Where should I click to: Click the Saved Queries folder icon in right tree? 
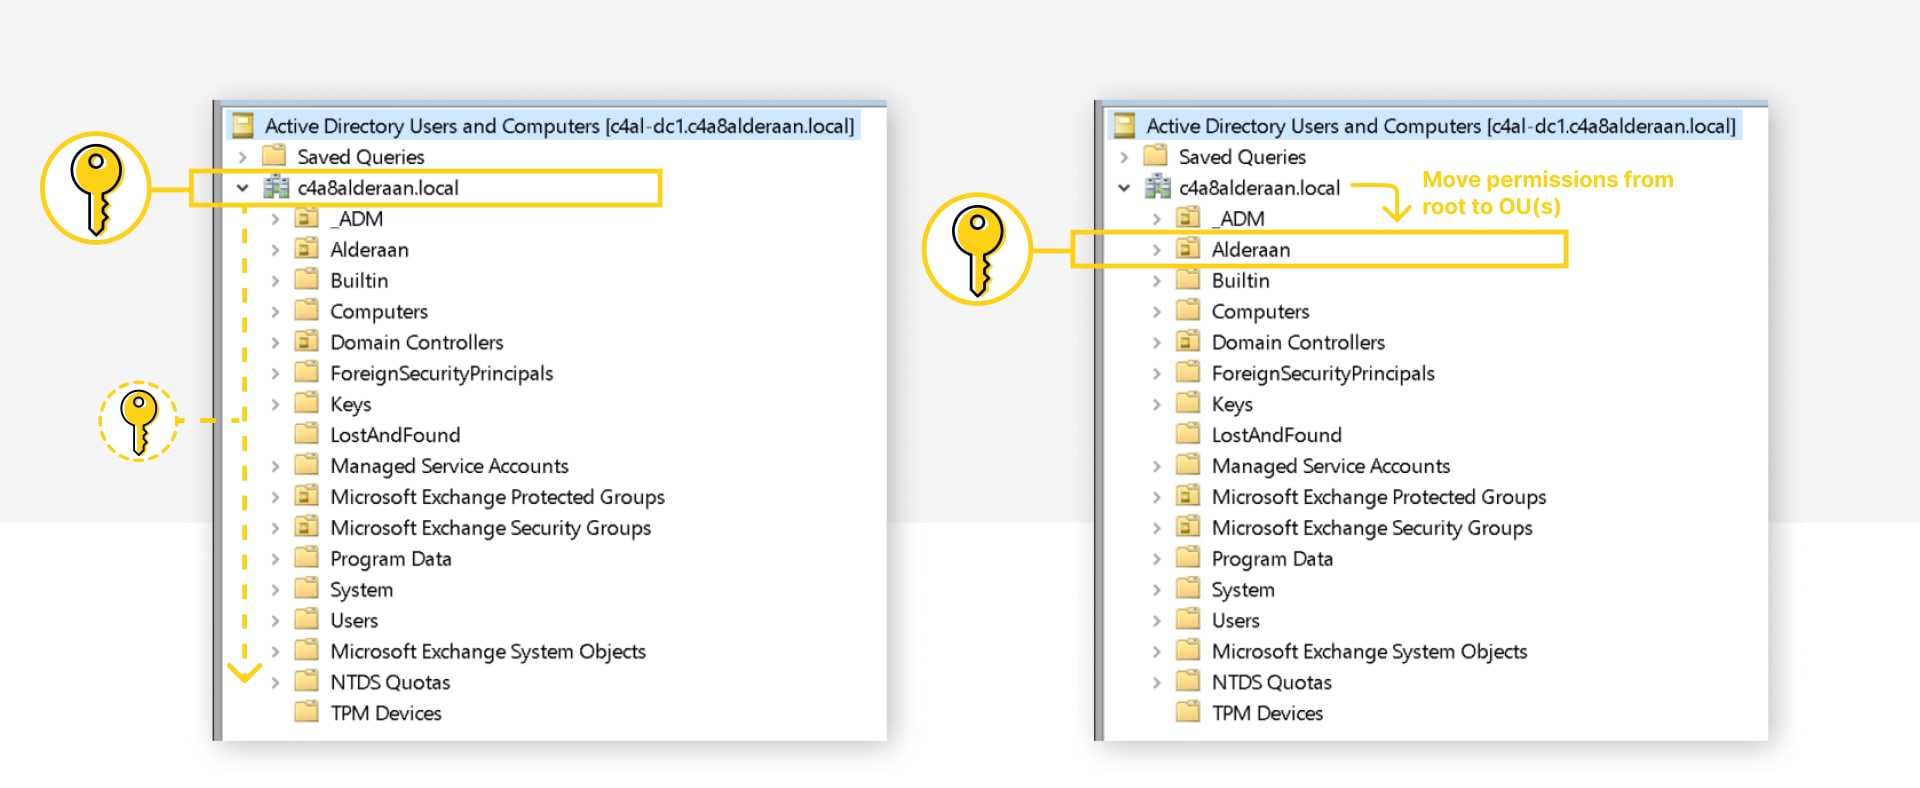[1155, 156]
